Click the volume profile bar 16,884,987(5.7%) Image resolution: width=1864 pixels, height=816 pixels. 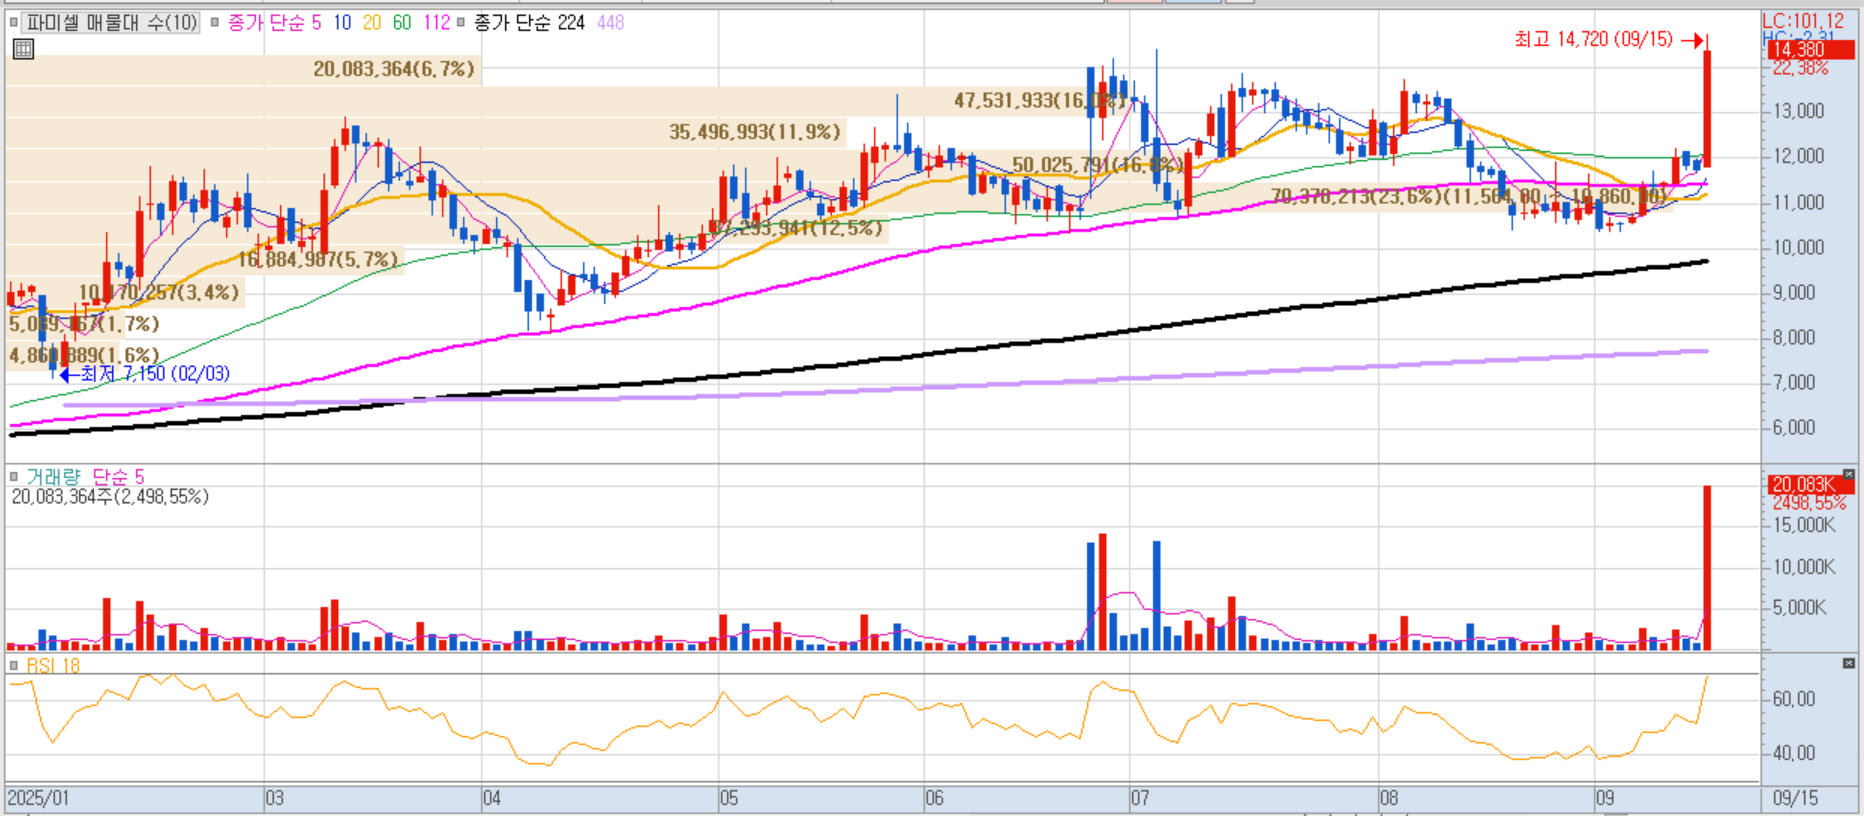click(205, 260)
